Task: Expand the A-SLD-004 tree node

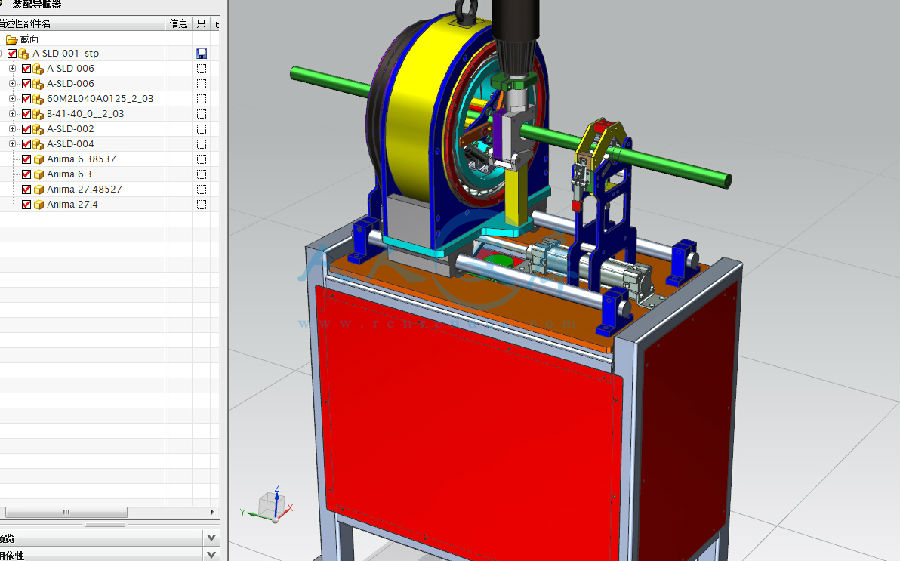Action: point(13,144)
